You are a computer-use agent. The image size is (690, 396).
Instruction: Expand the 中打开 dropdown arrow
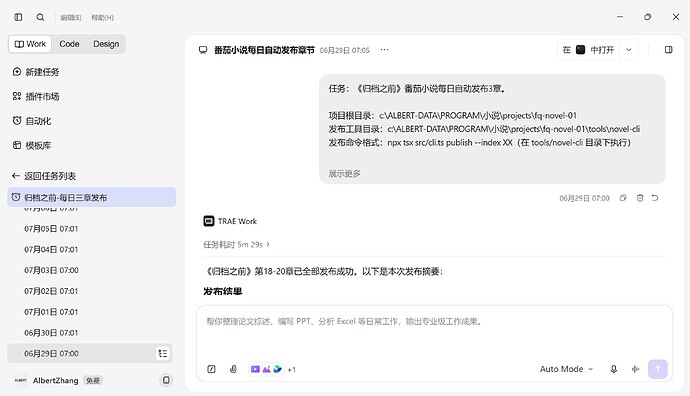point(629,50)
